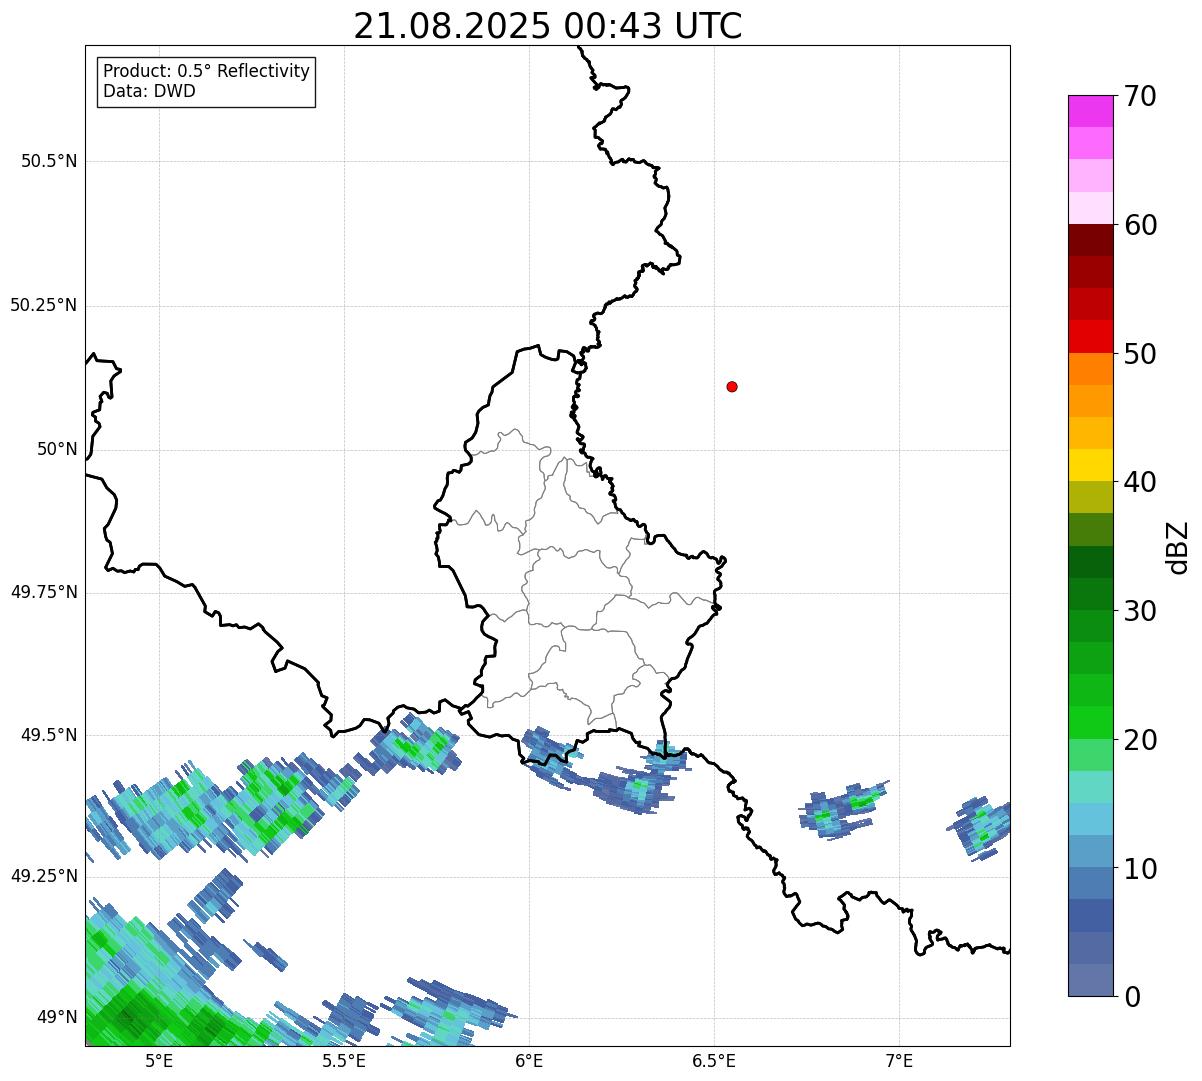Viewport: 1202px width, 1081px height.
Task: Click the '7°E' longitude label
Action: pos(899,1060)
